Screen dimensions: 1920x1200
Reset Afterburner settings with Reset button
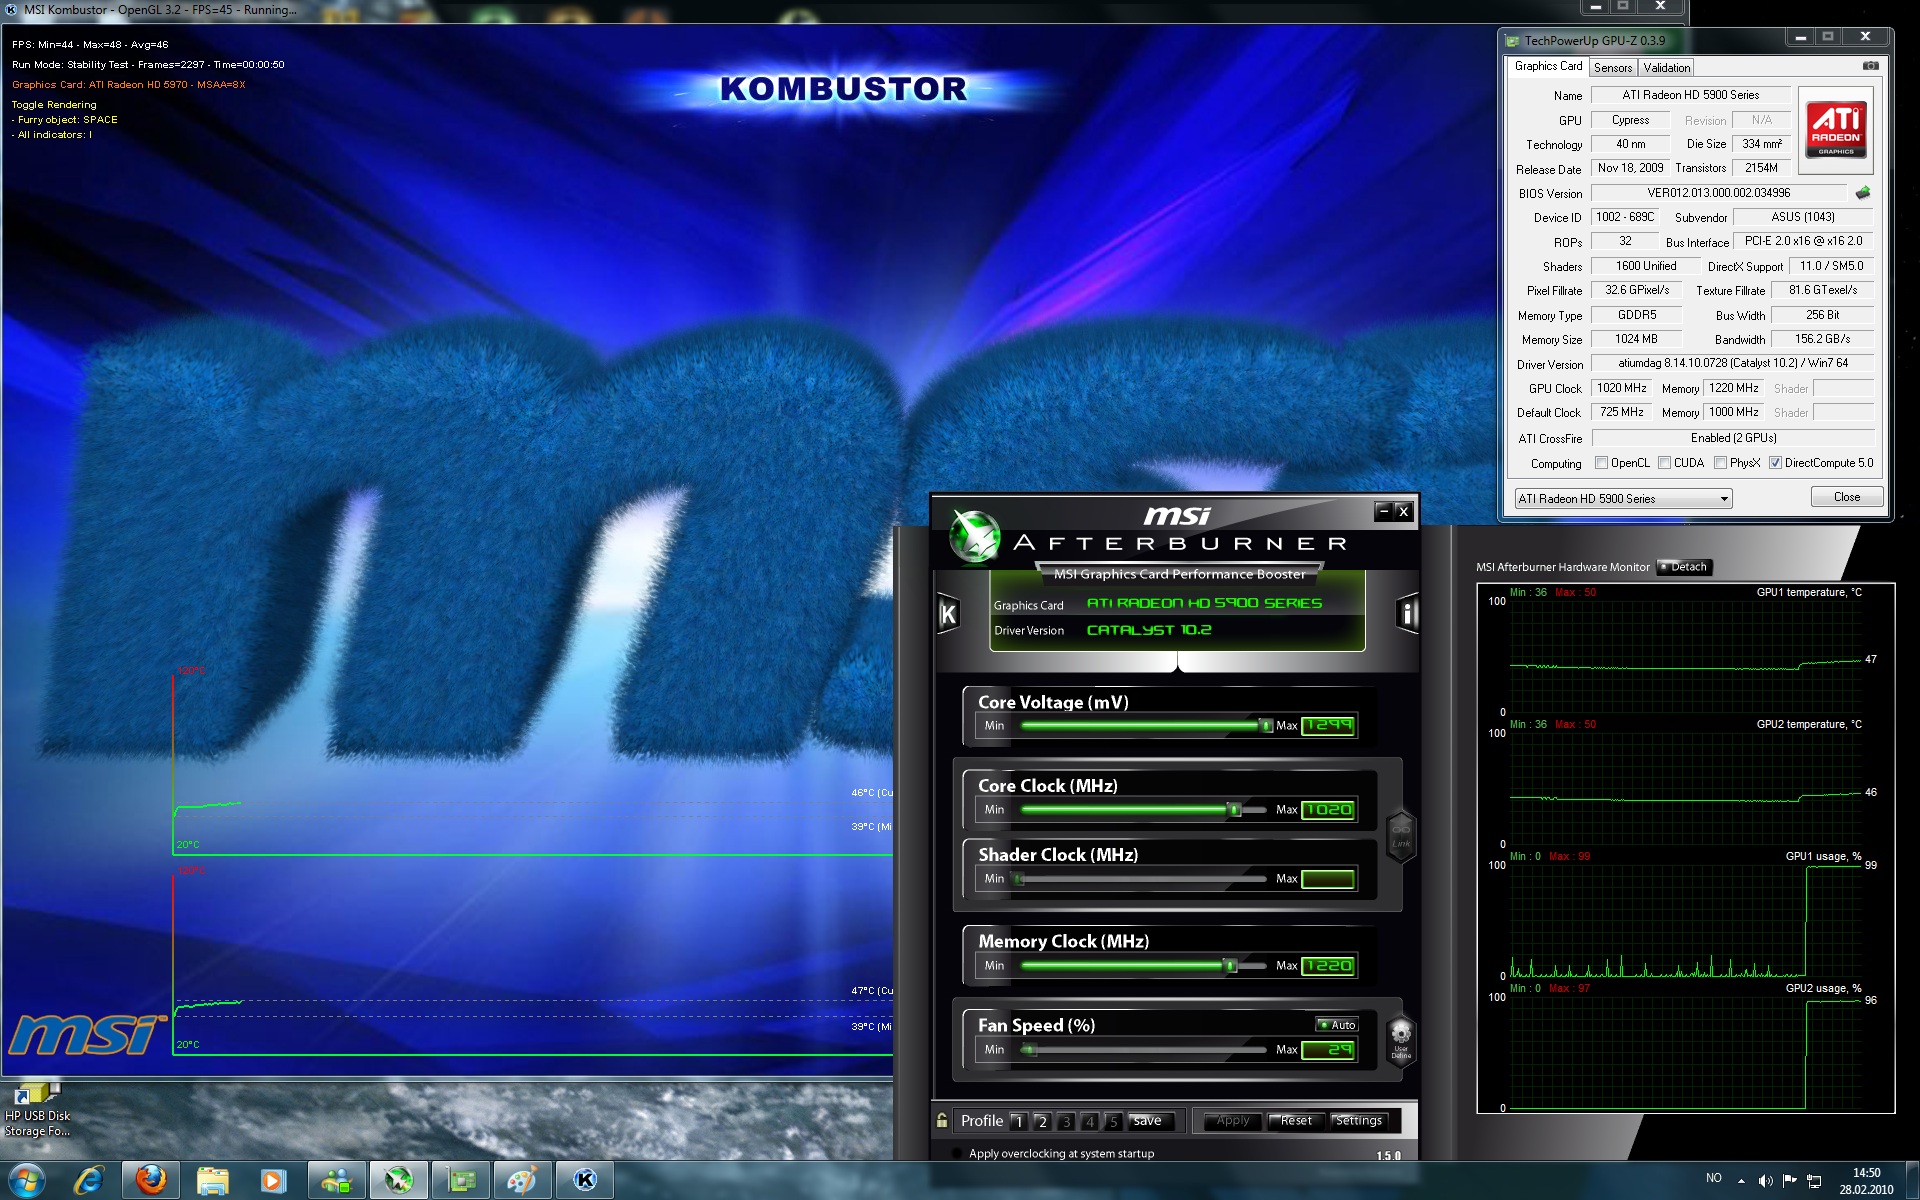1296,1121
